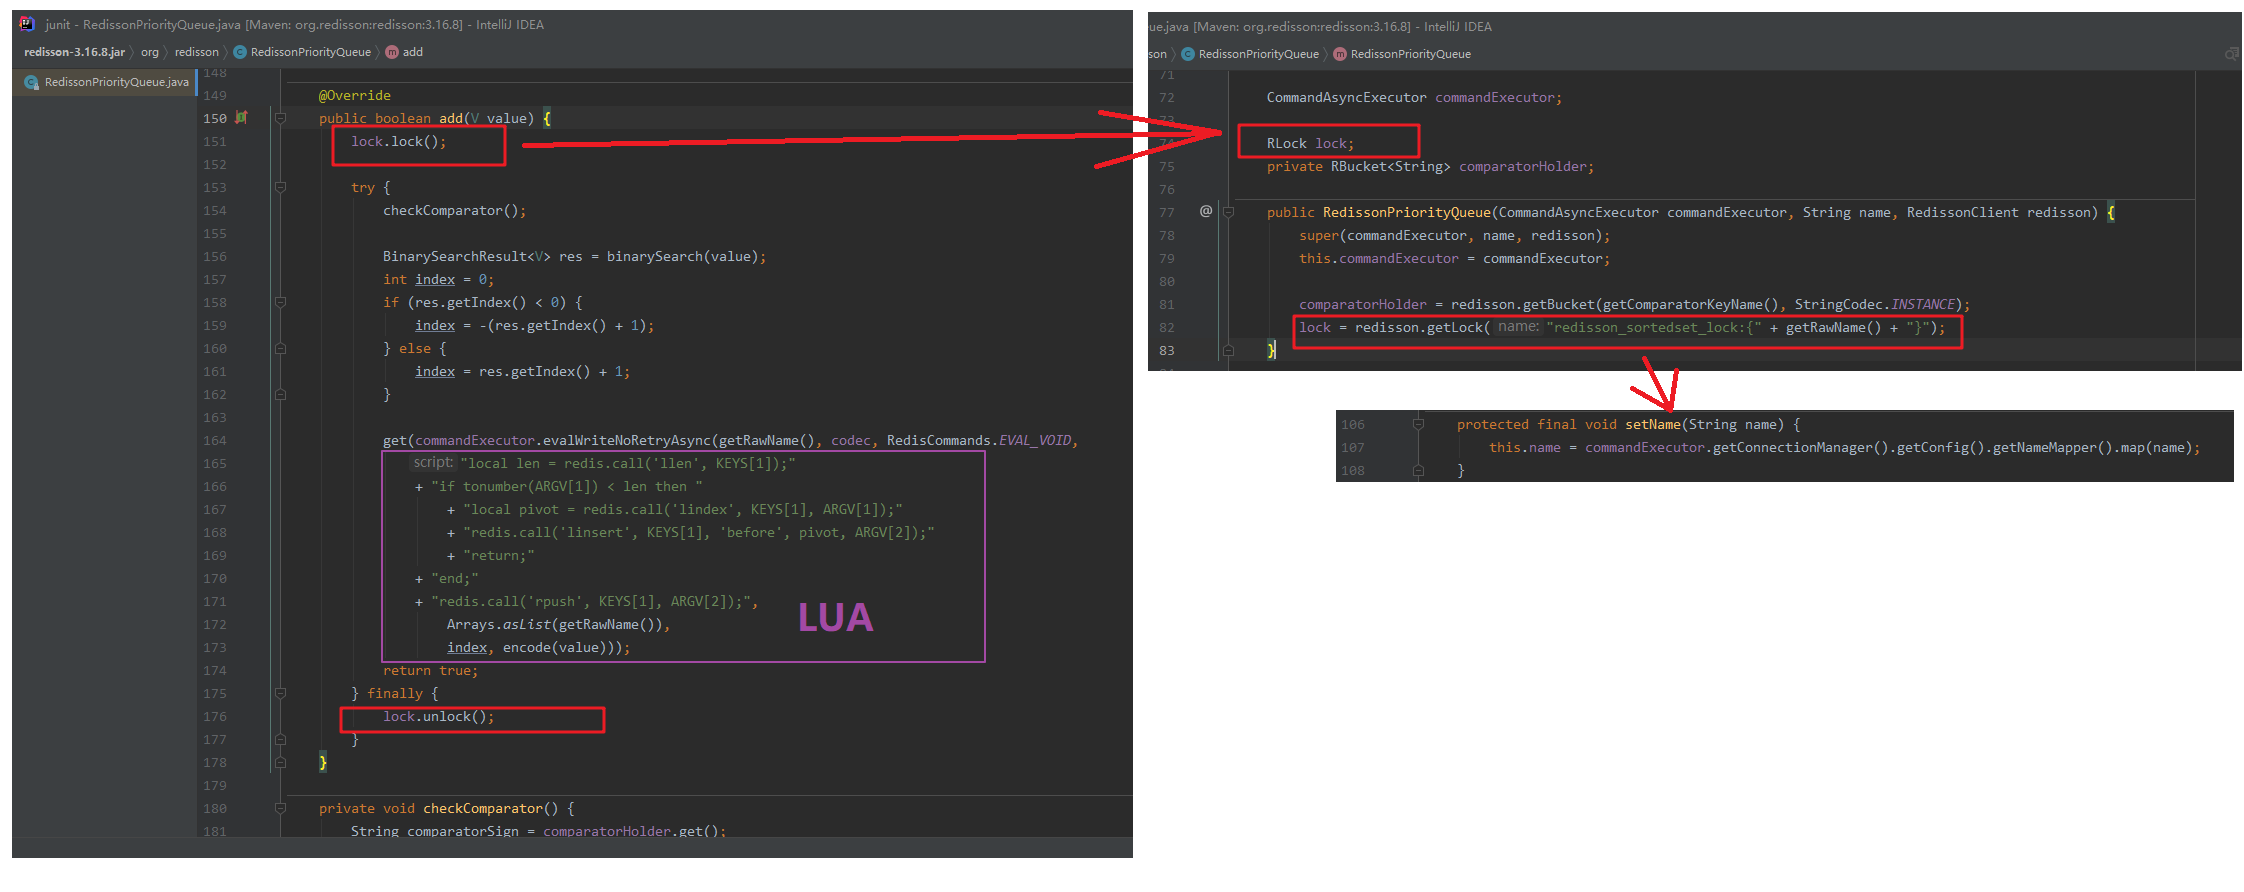Toggle the fold marker at line 108
Image resolution: width=2244 pixels, height=892 pixels.
point(1418,470)
